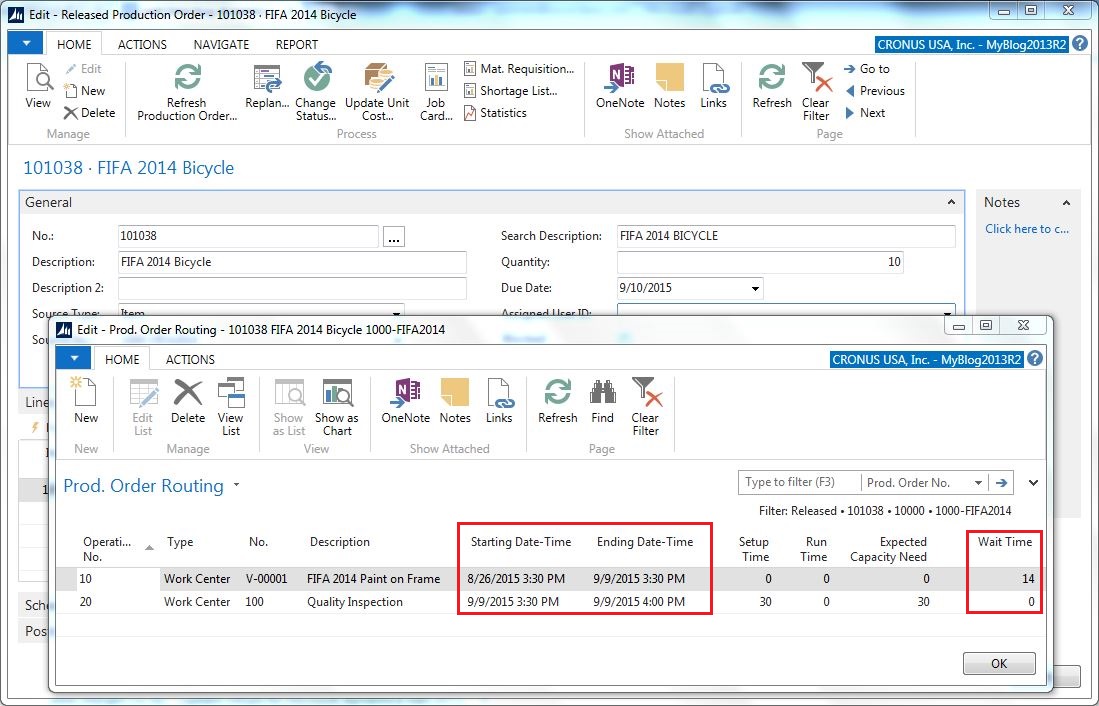Screen dimensions: 1099x706
Task: Switch to ACTIONS tab in Routing window
Action: pos(190,359)
